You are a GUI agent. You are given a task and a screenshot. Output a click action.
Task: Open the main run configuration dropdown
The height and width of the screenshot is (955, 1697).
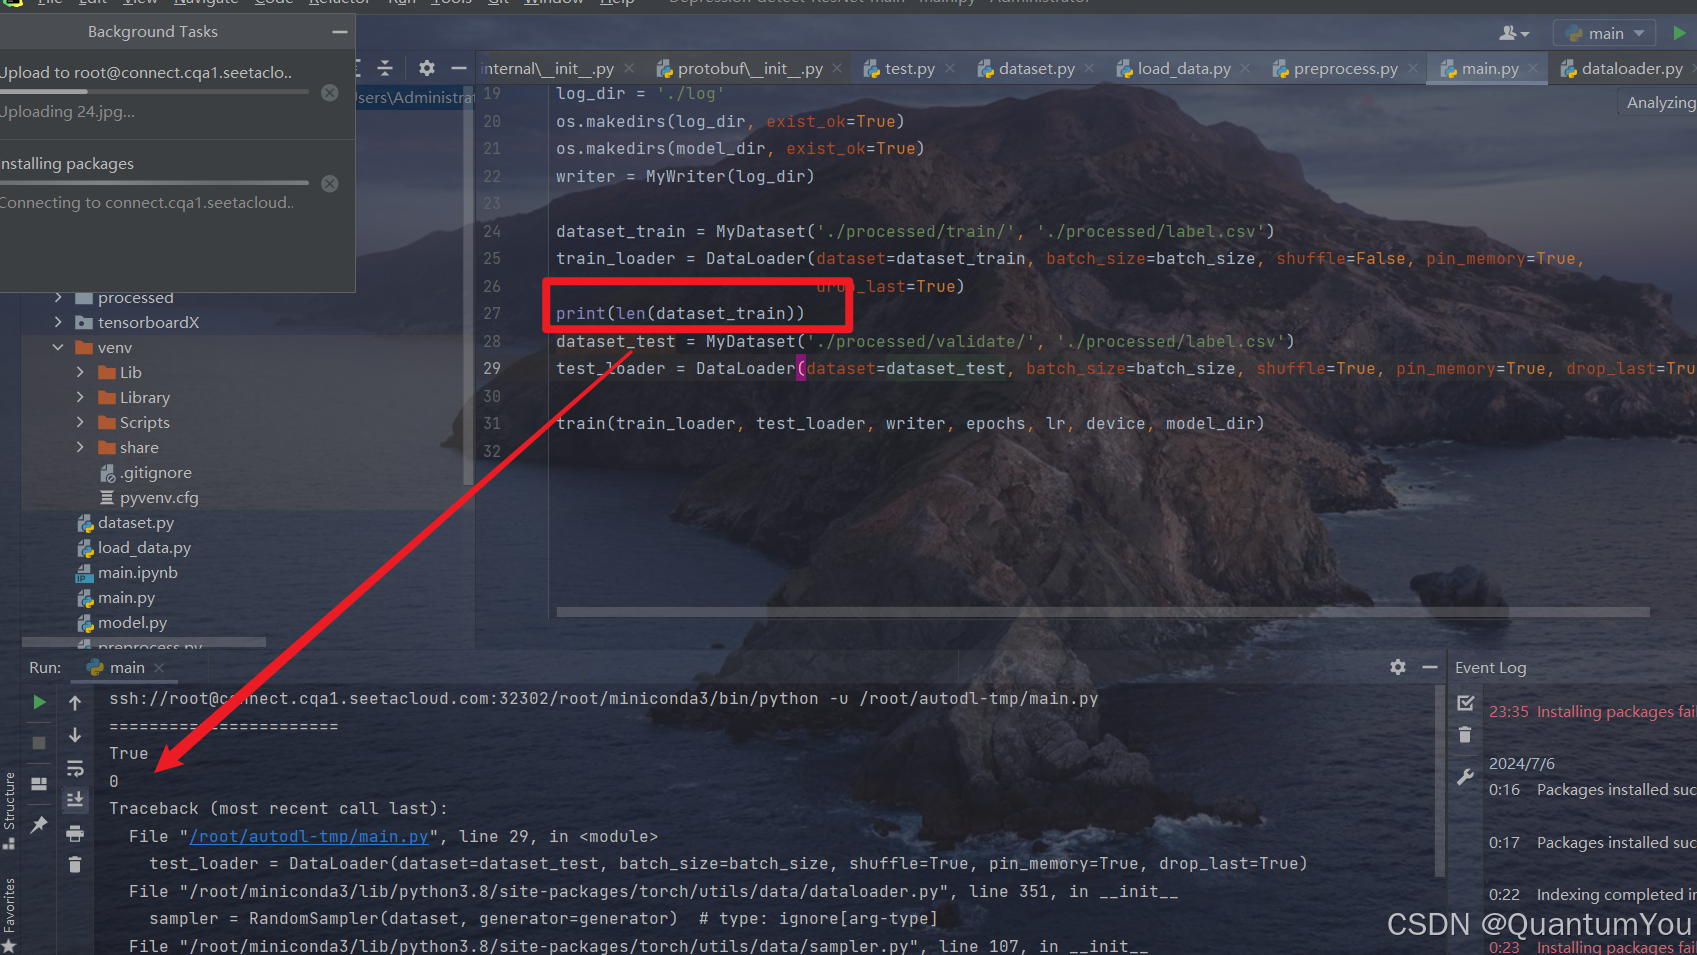pyautogui.click(x=1605, y=33)
